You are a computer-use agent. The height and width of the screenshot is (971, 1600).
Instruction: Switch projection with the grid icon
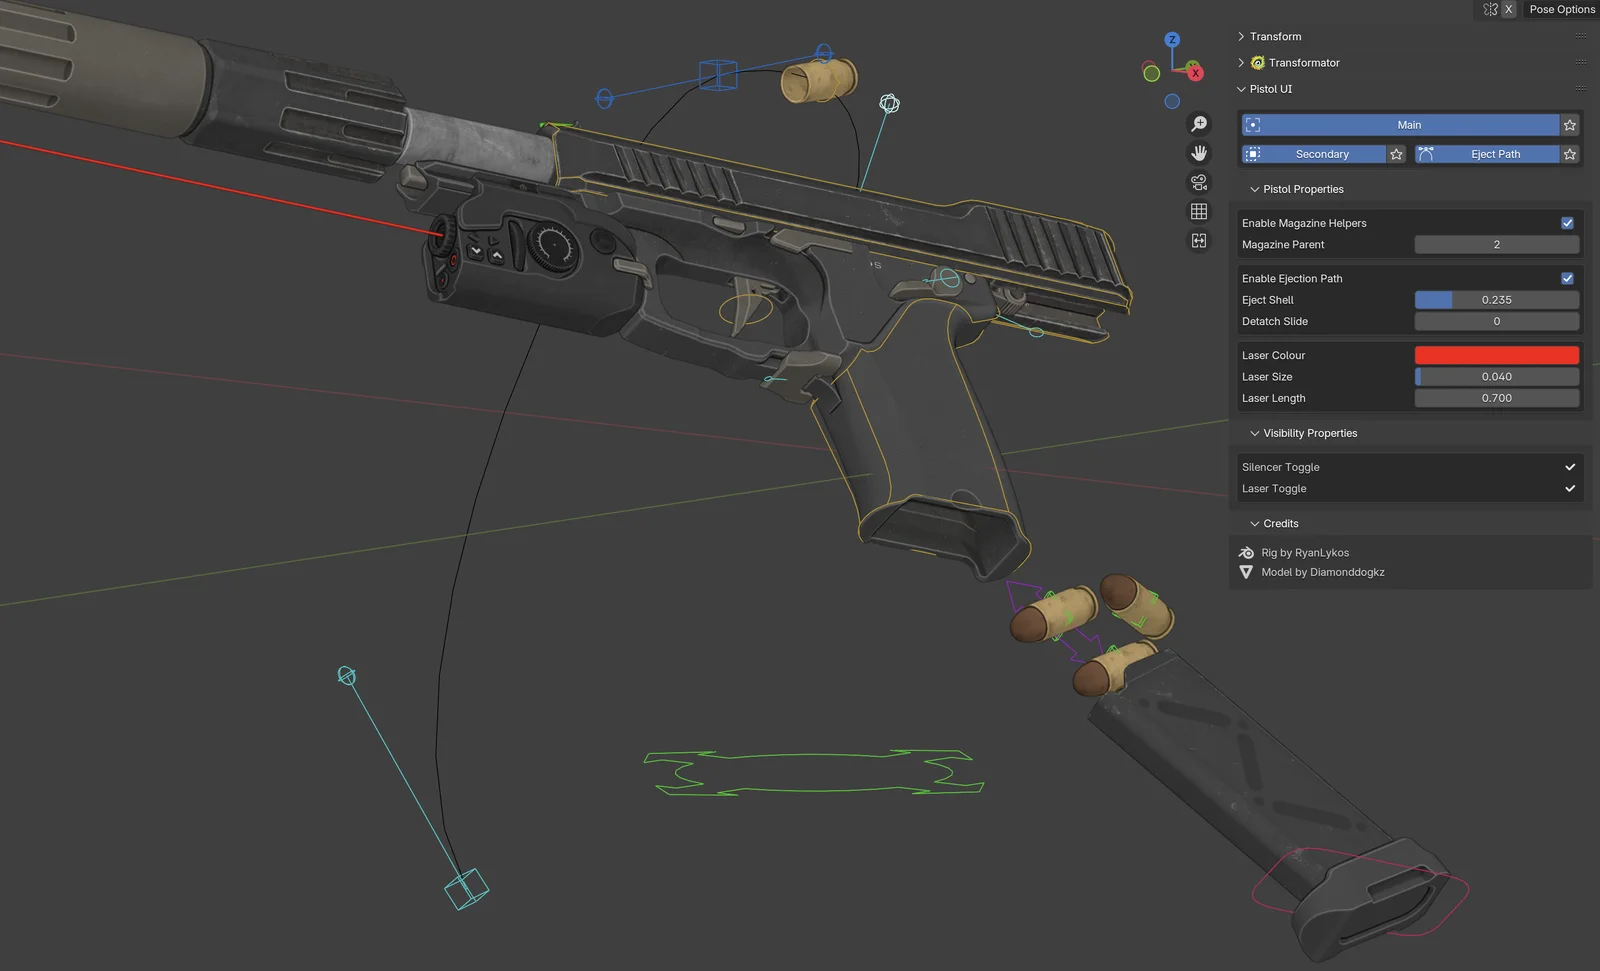[1199, 211]
